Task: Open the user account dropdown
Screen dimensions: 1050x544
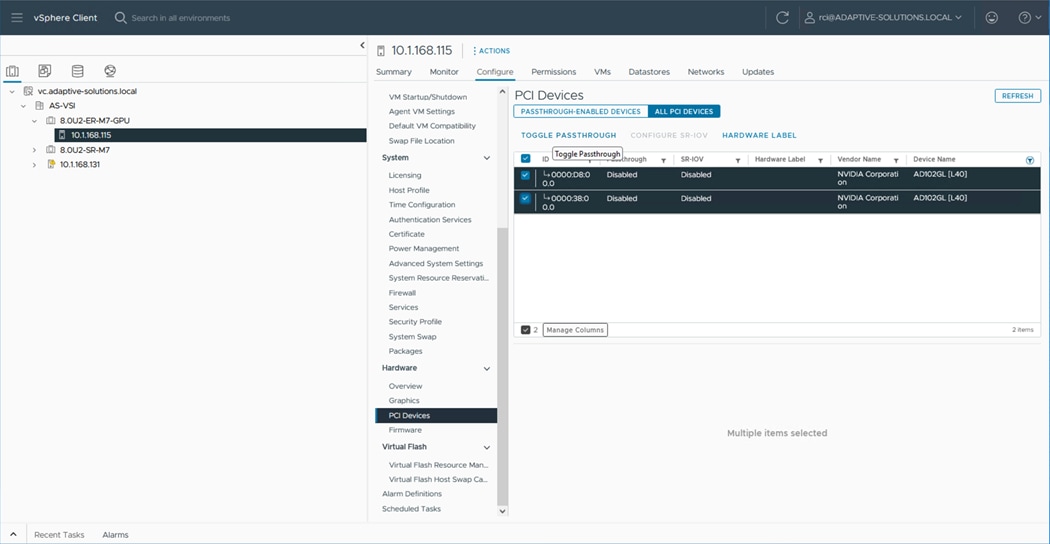Action: [x=883, y=17]
